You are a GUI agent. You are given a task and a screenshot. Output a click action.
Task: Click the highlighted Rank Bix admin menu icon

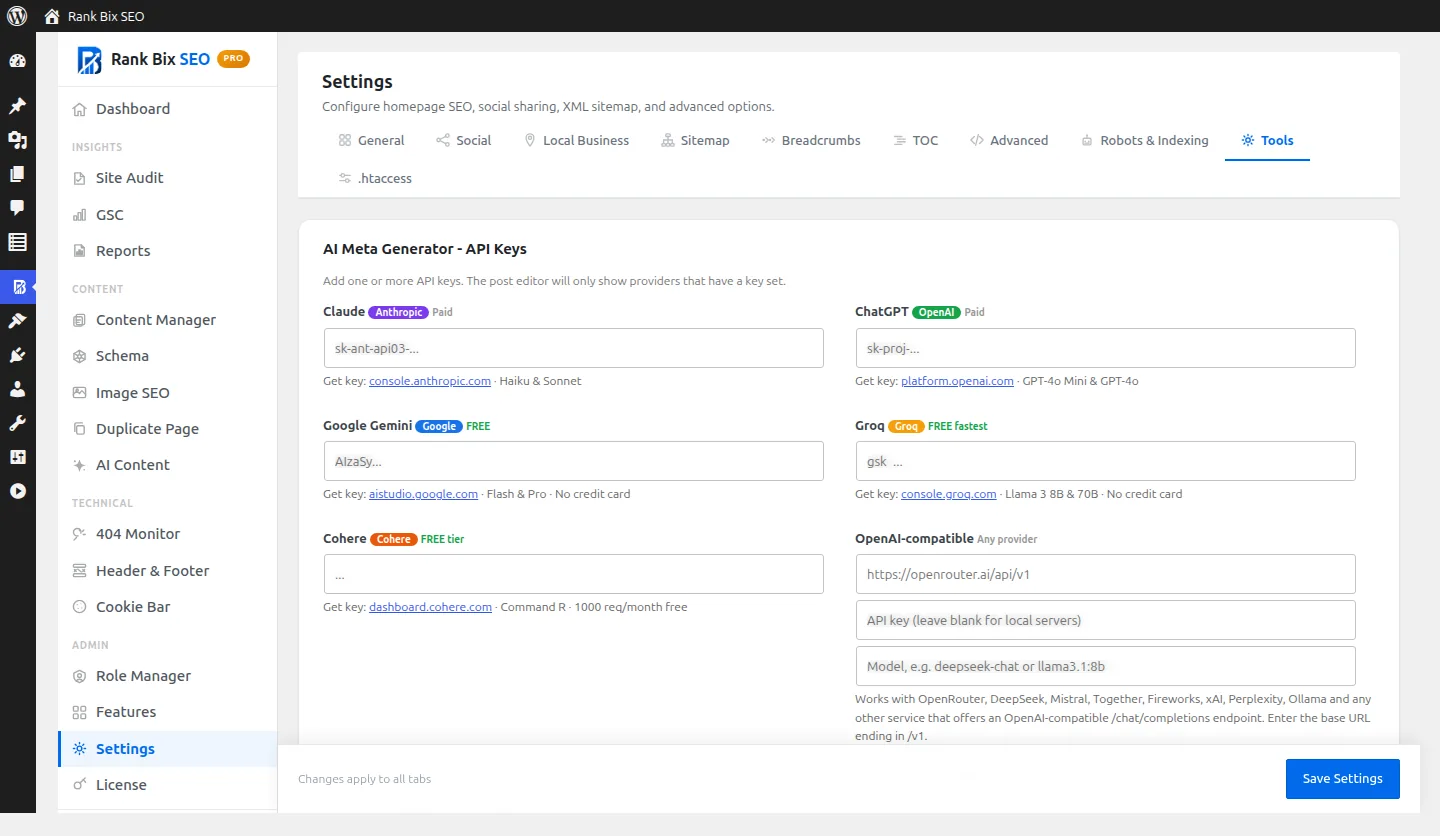[x=18, y=288]
